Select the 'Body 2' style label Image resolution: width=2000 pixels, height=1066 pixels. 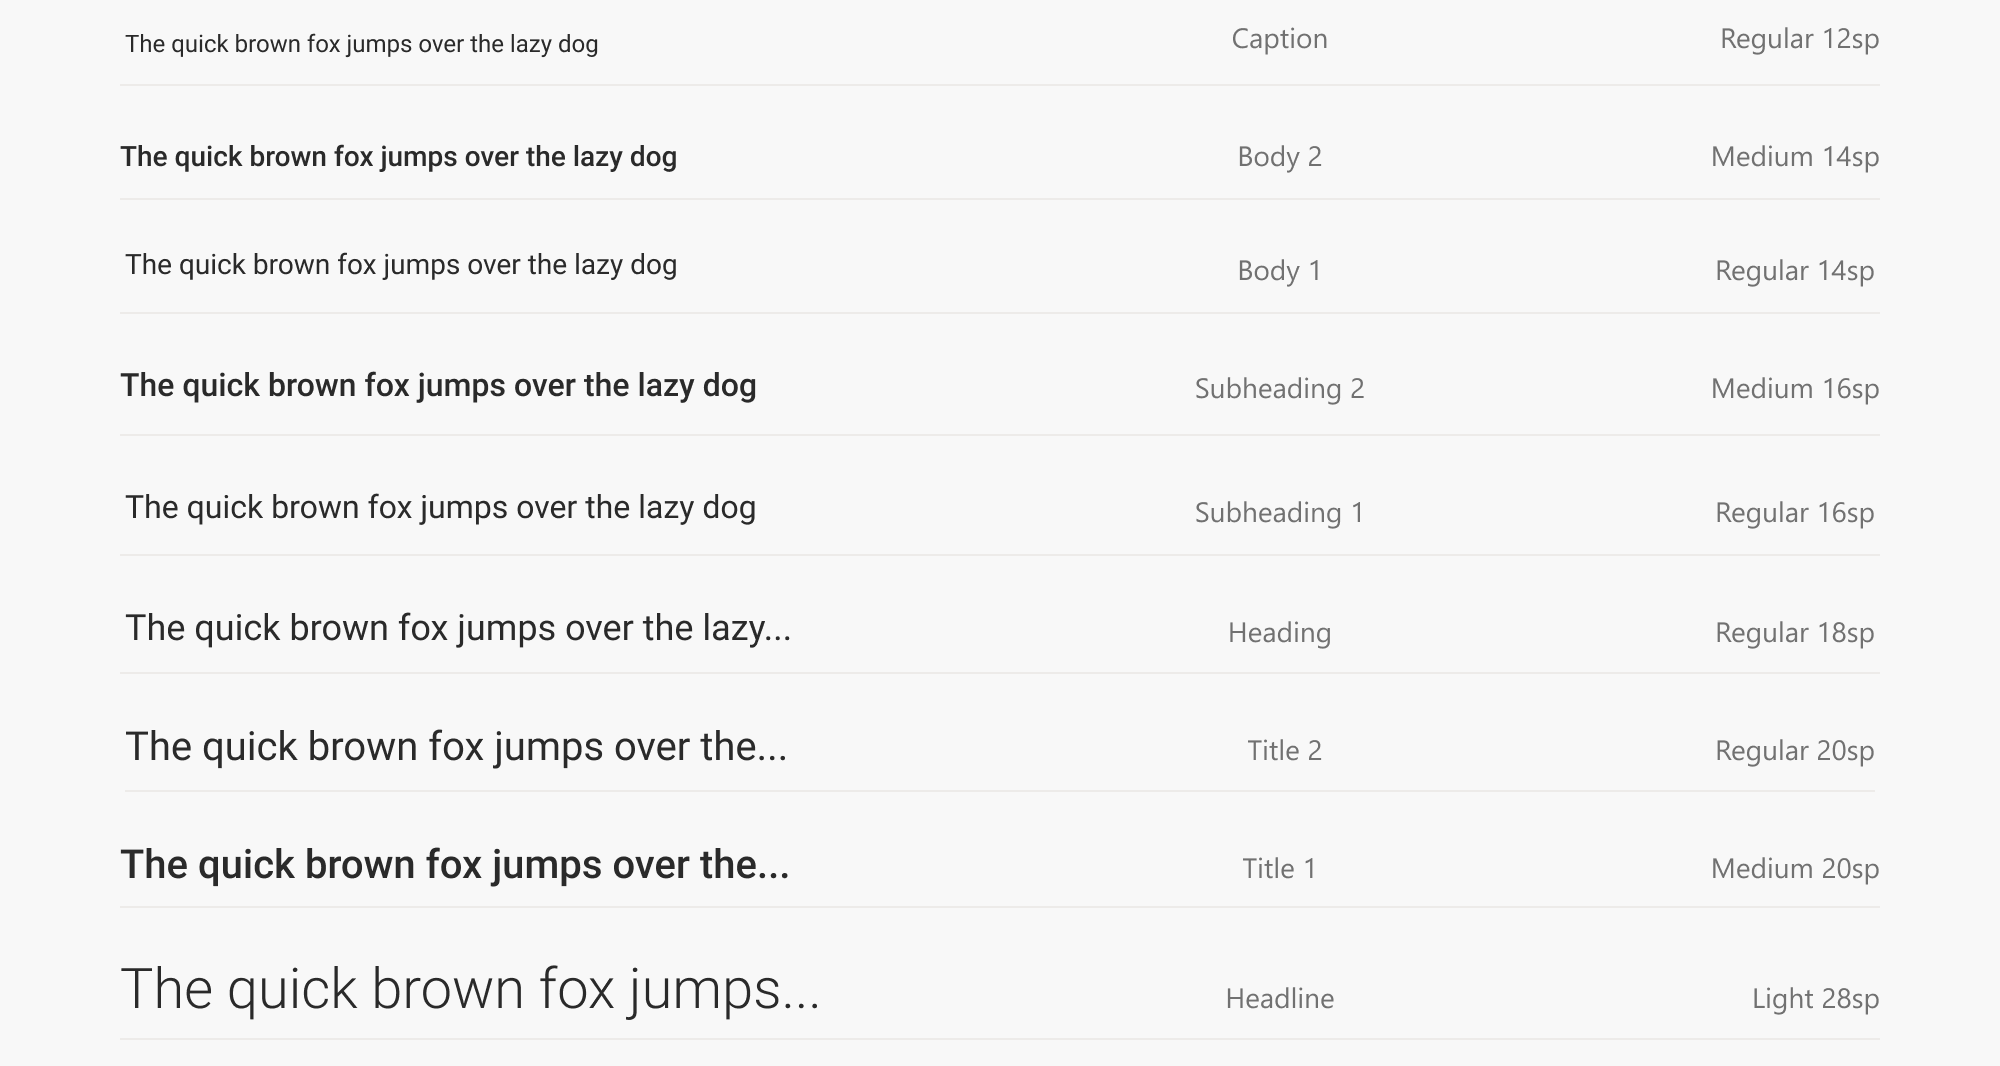tap(1279, 157)
